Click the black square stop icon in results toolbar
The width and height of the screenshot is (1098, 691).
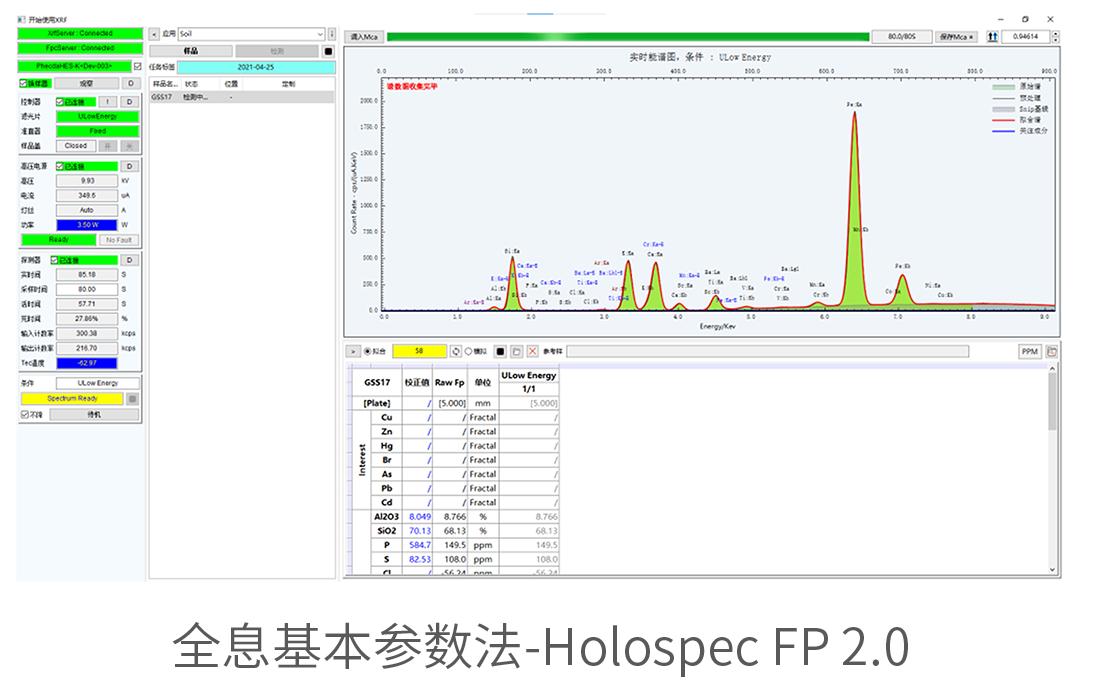pos(500,352)
